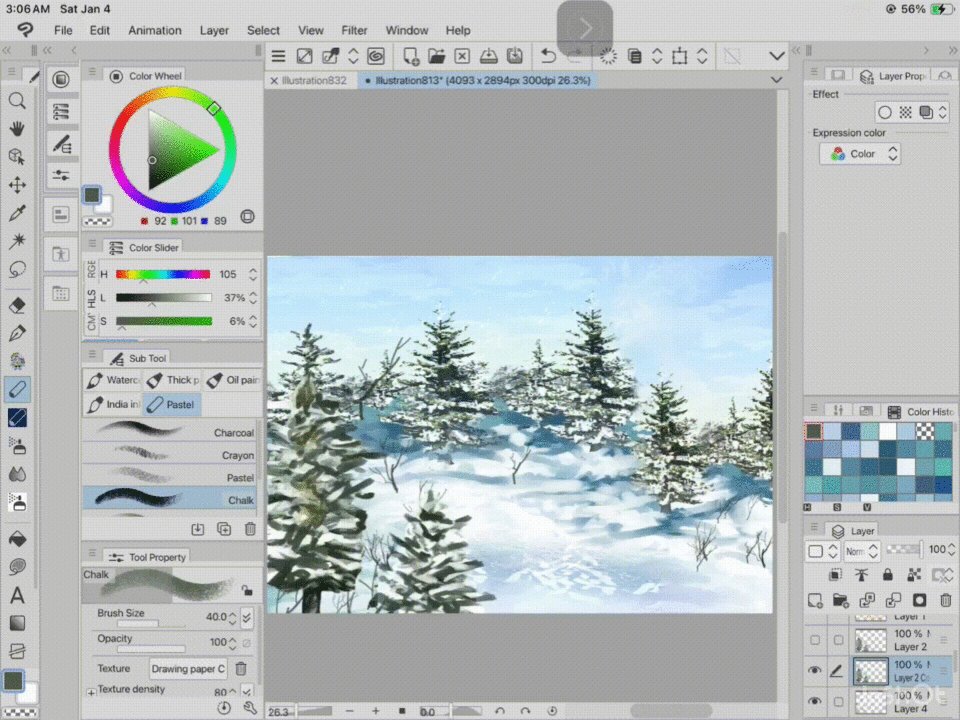Choose the Charcoal brush

(170, 432)
